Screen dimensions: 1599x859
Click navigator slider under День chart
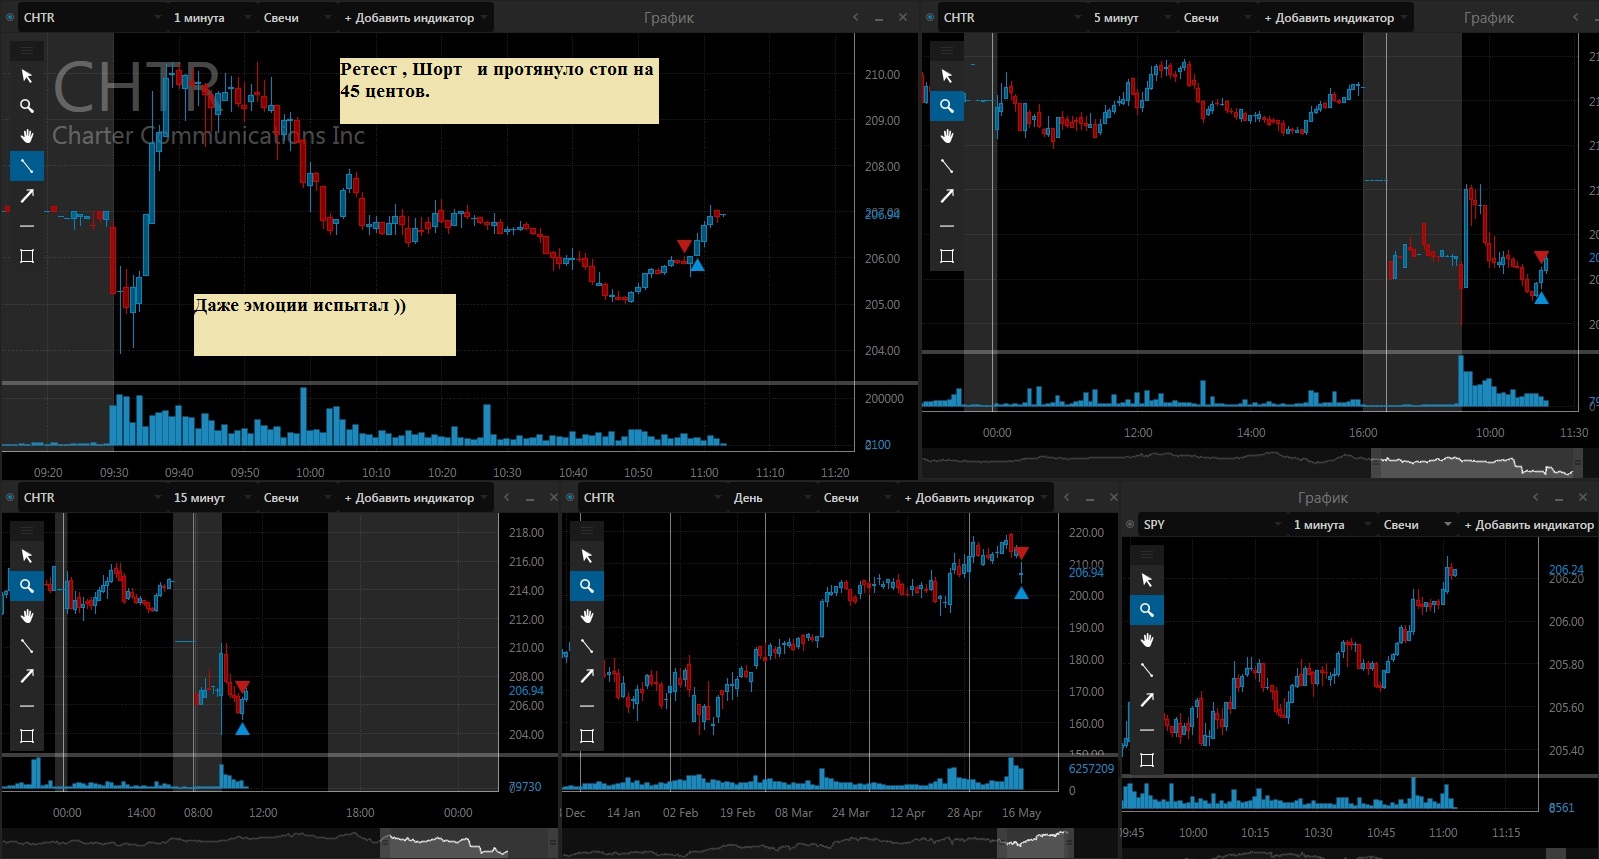[x=1035, y=844]
